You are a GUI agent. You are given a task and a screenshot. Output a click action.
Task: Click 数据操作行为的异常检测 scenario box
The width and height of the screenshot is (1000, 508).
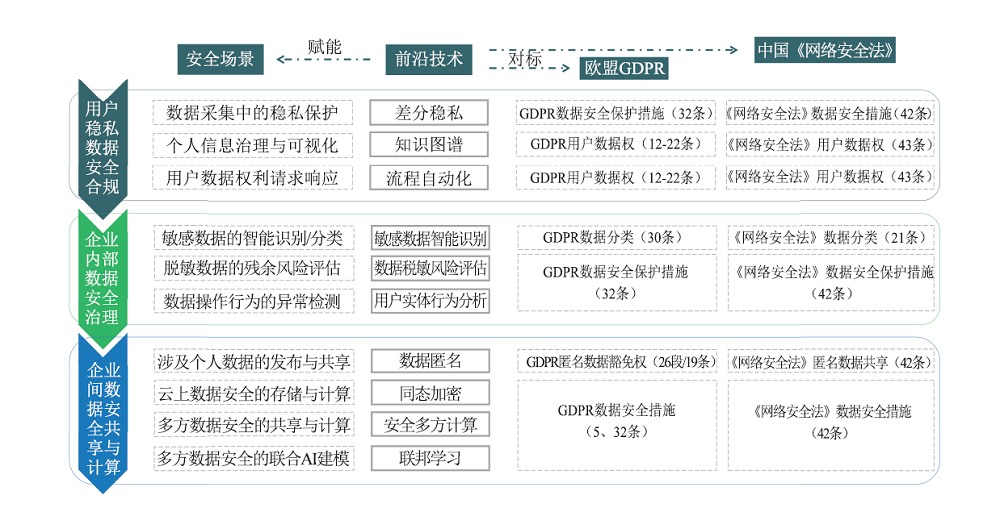pos(253,300)
